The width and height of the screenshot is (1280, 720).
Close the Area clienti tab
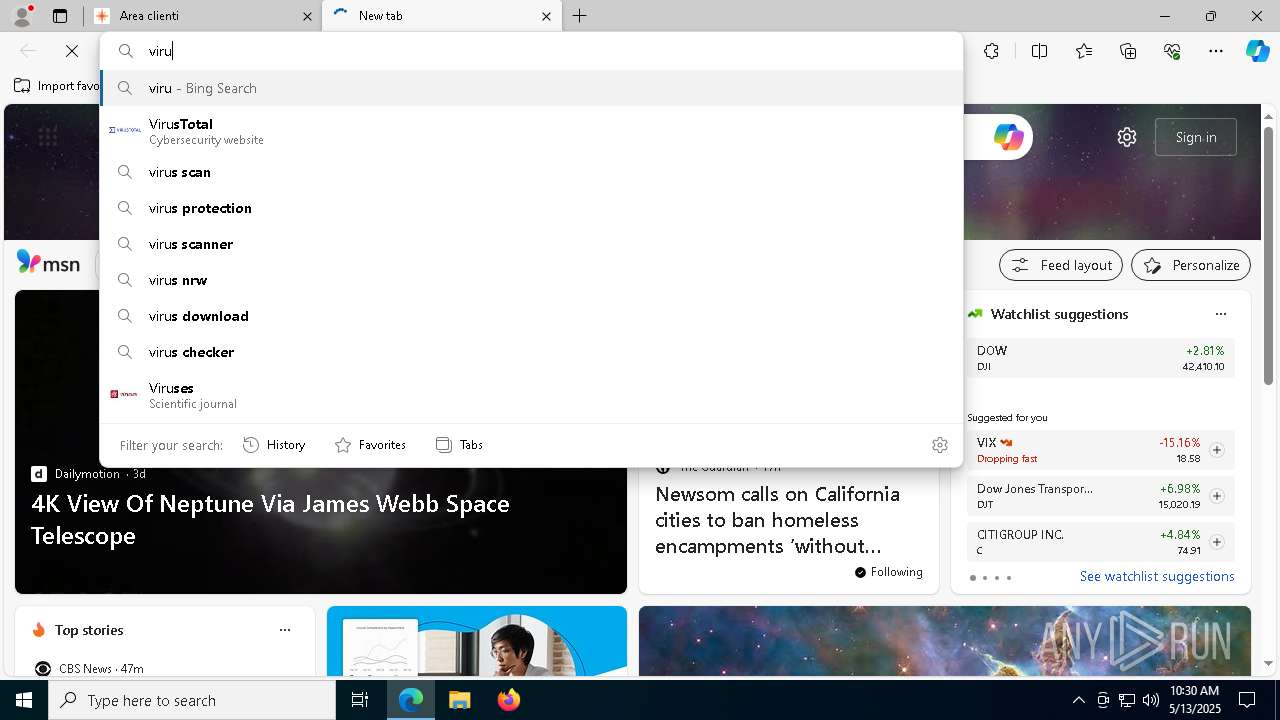(307, 16)
